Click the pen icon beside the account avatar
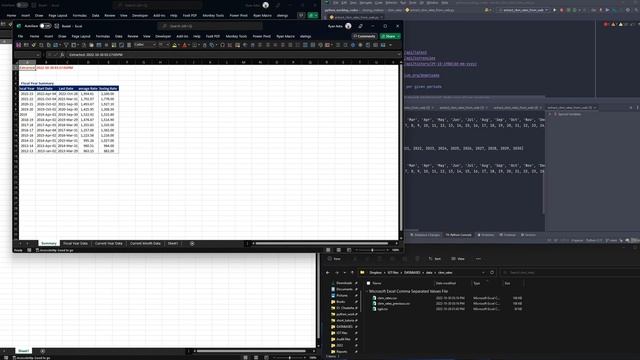 coord(360,26)
